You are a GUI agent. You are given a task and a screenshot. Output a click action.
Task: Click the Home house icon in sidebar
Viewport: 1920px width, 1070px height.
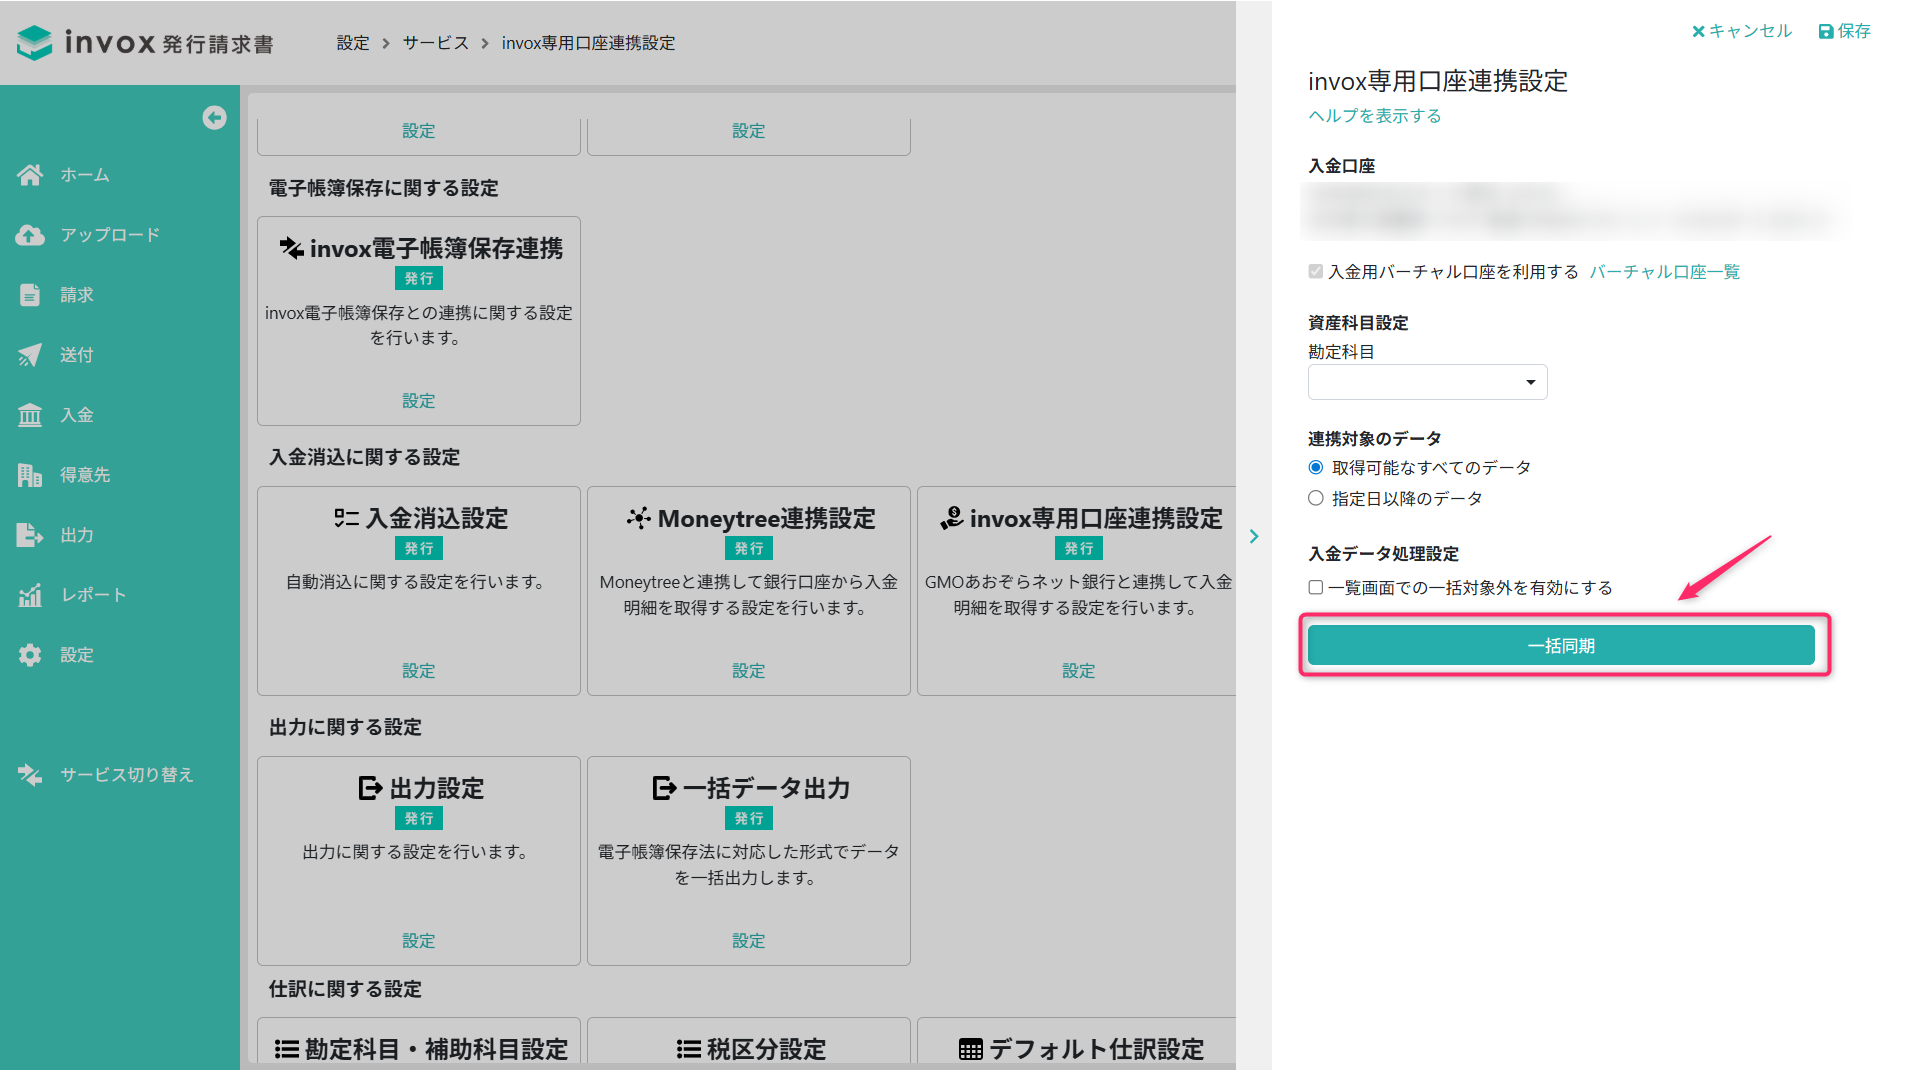pyautogui.click(x=30, y=175)
